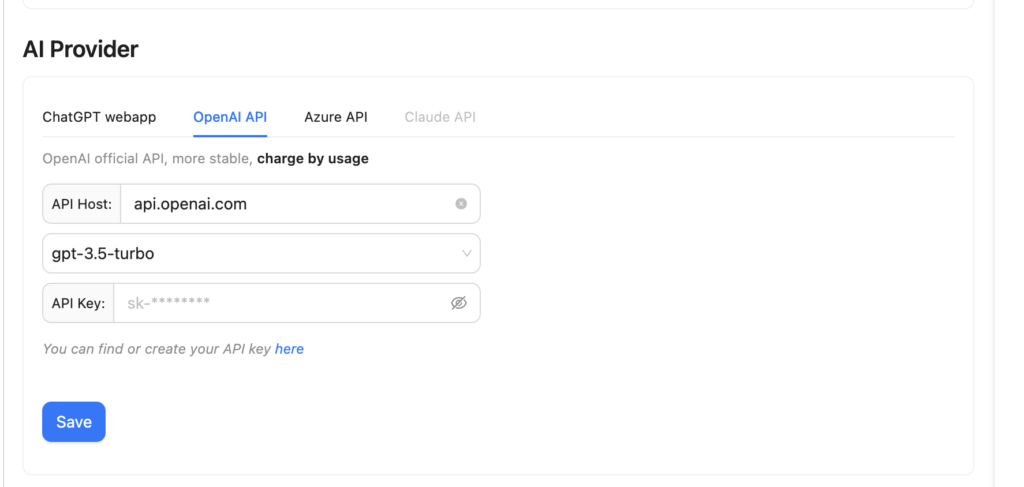This screenshot has height=487, width=1024.
Task: Follow the 'here' link for API keys
Action: point(289,349)
